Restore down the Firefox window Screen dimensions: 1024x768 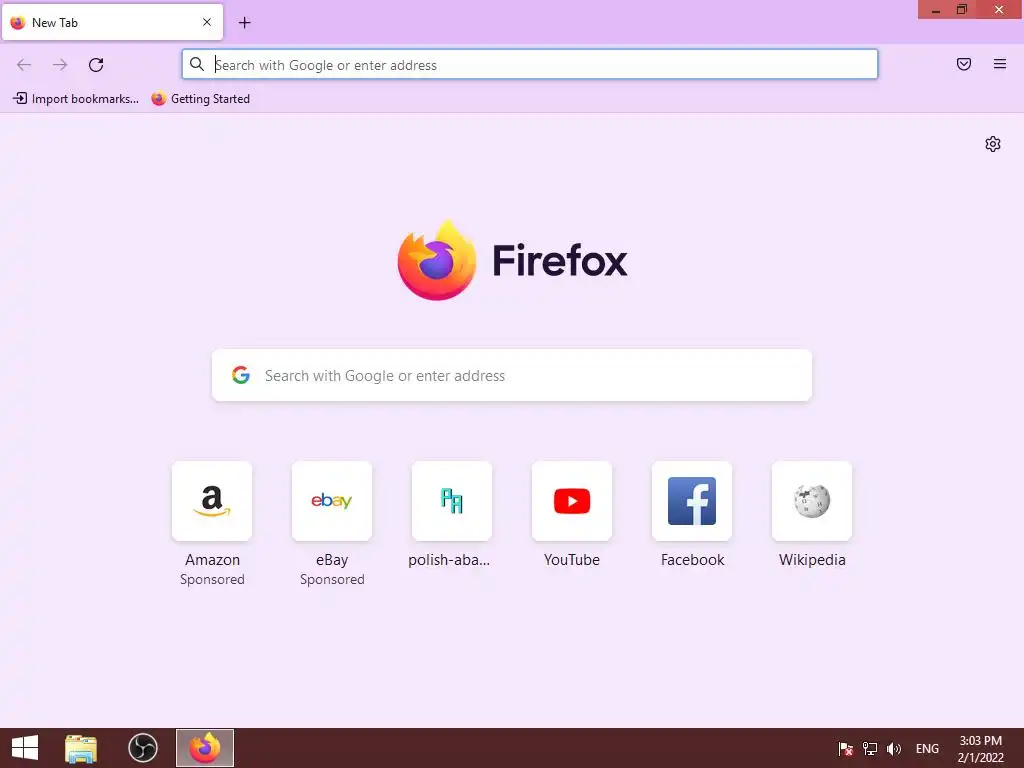point(962,9)
